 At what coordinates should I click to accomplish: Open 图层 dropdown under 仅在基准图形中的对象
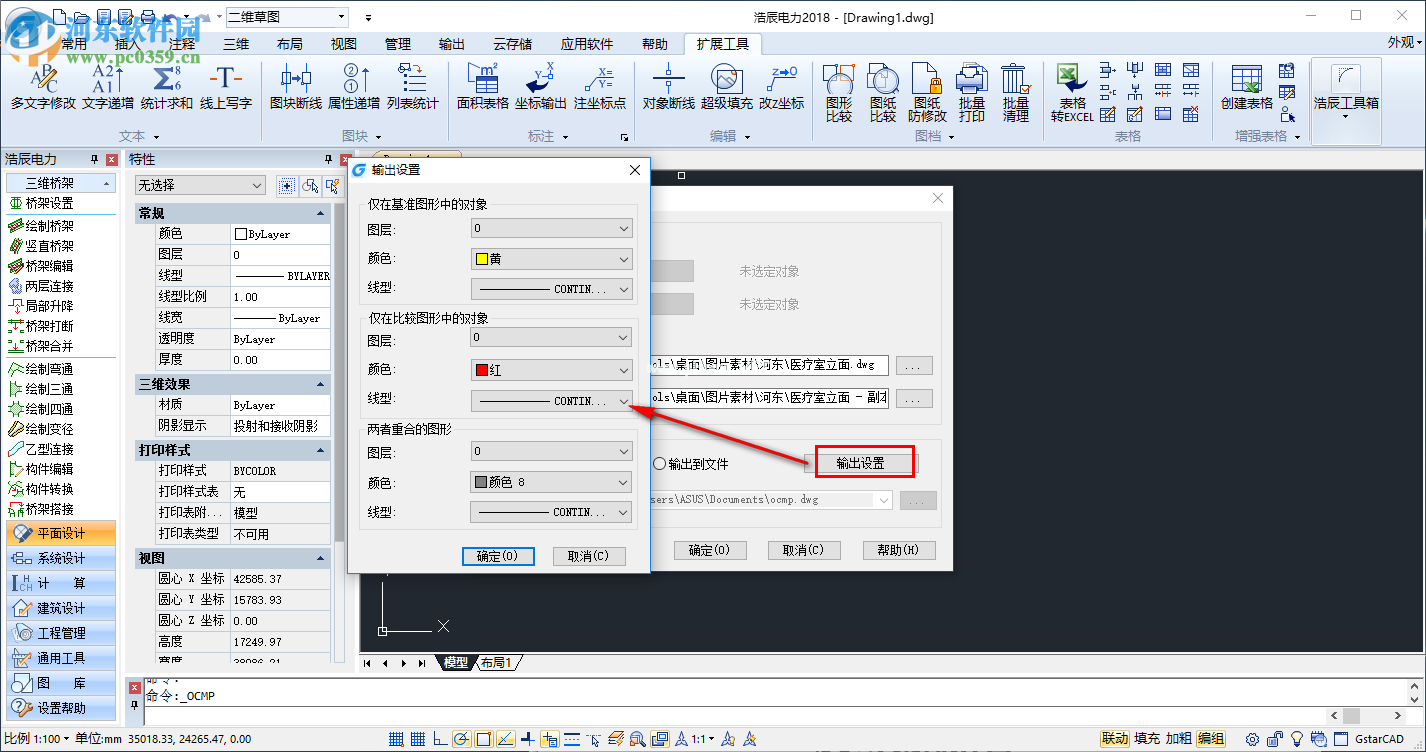click(552, 229)
